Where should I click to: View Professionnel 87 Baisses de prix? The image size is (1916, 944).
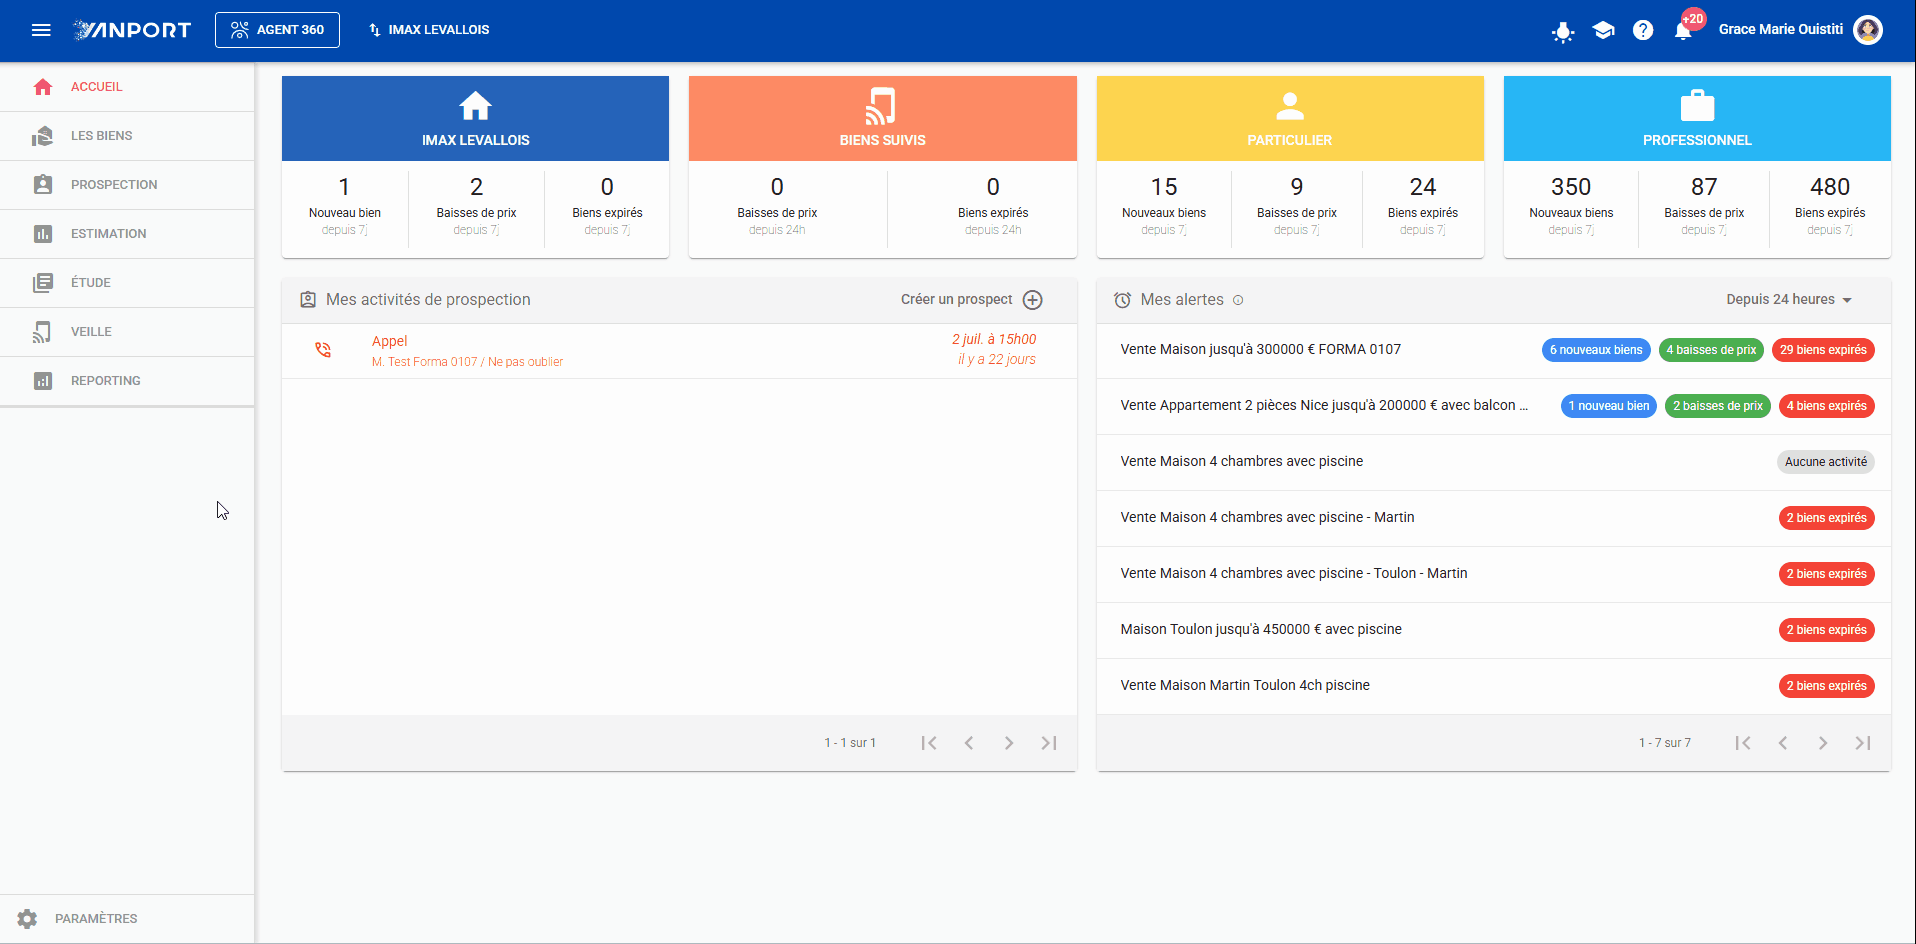[x=1704, y=207]
